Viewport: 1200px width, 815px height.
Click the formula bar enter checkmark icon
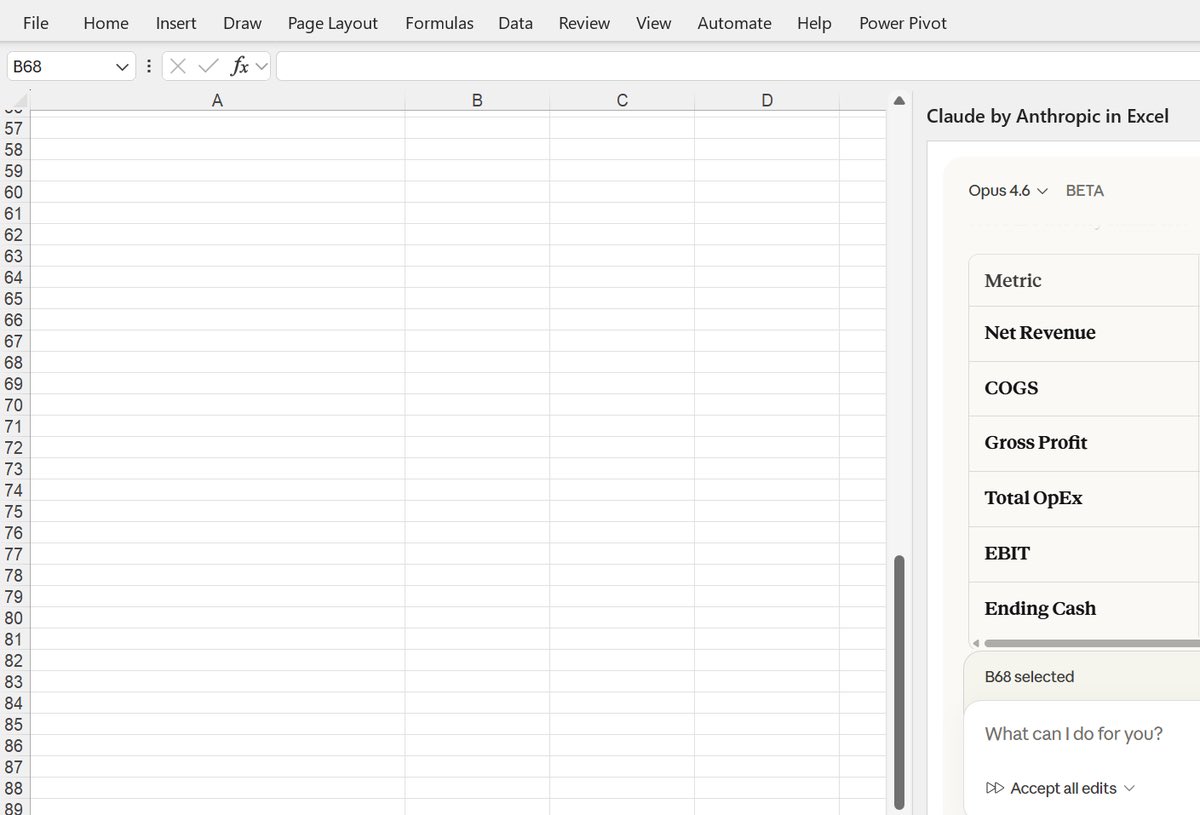click(x=208, y=66)
